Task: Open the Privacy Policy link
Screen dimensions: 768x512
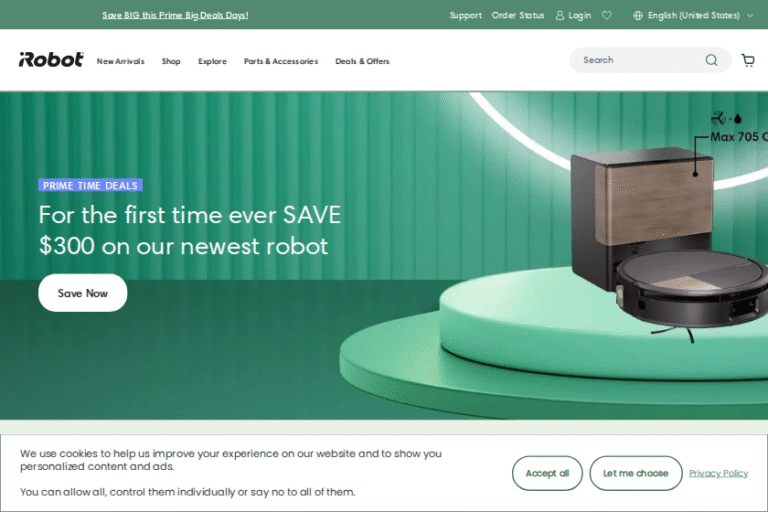Action: point(719,473)
